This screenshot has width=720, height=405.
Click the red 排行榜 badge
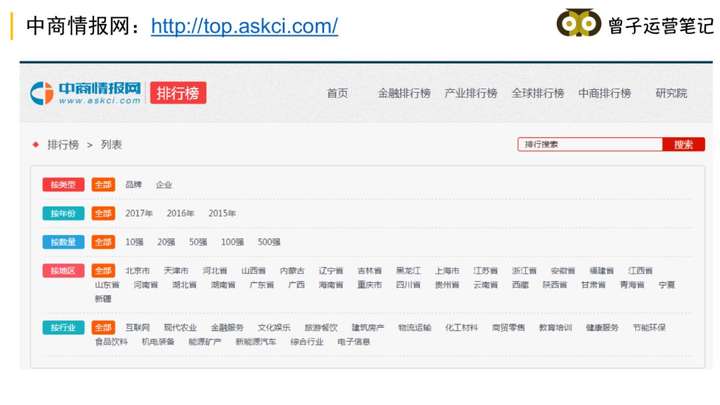tap(178, 93)
